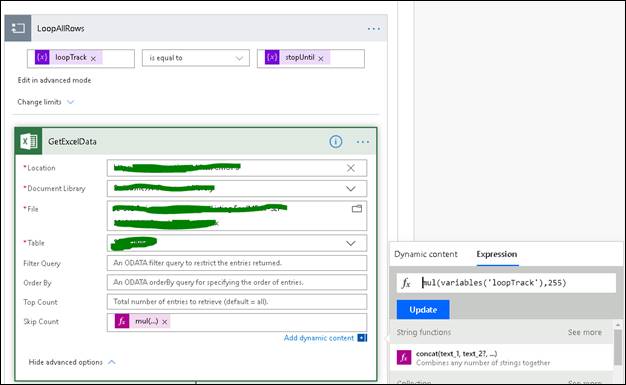Open the Document Library dropdown
626x385 pixels.
click(x=351, y=189)
